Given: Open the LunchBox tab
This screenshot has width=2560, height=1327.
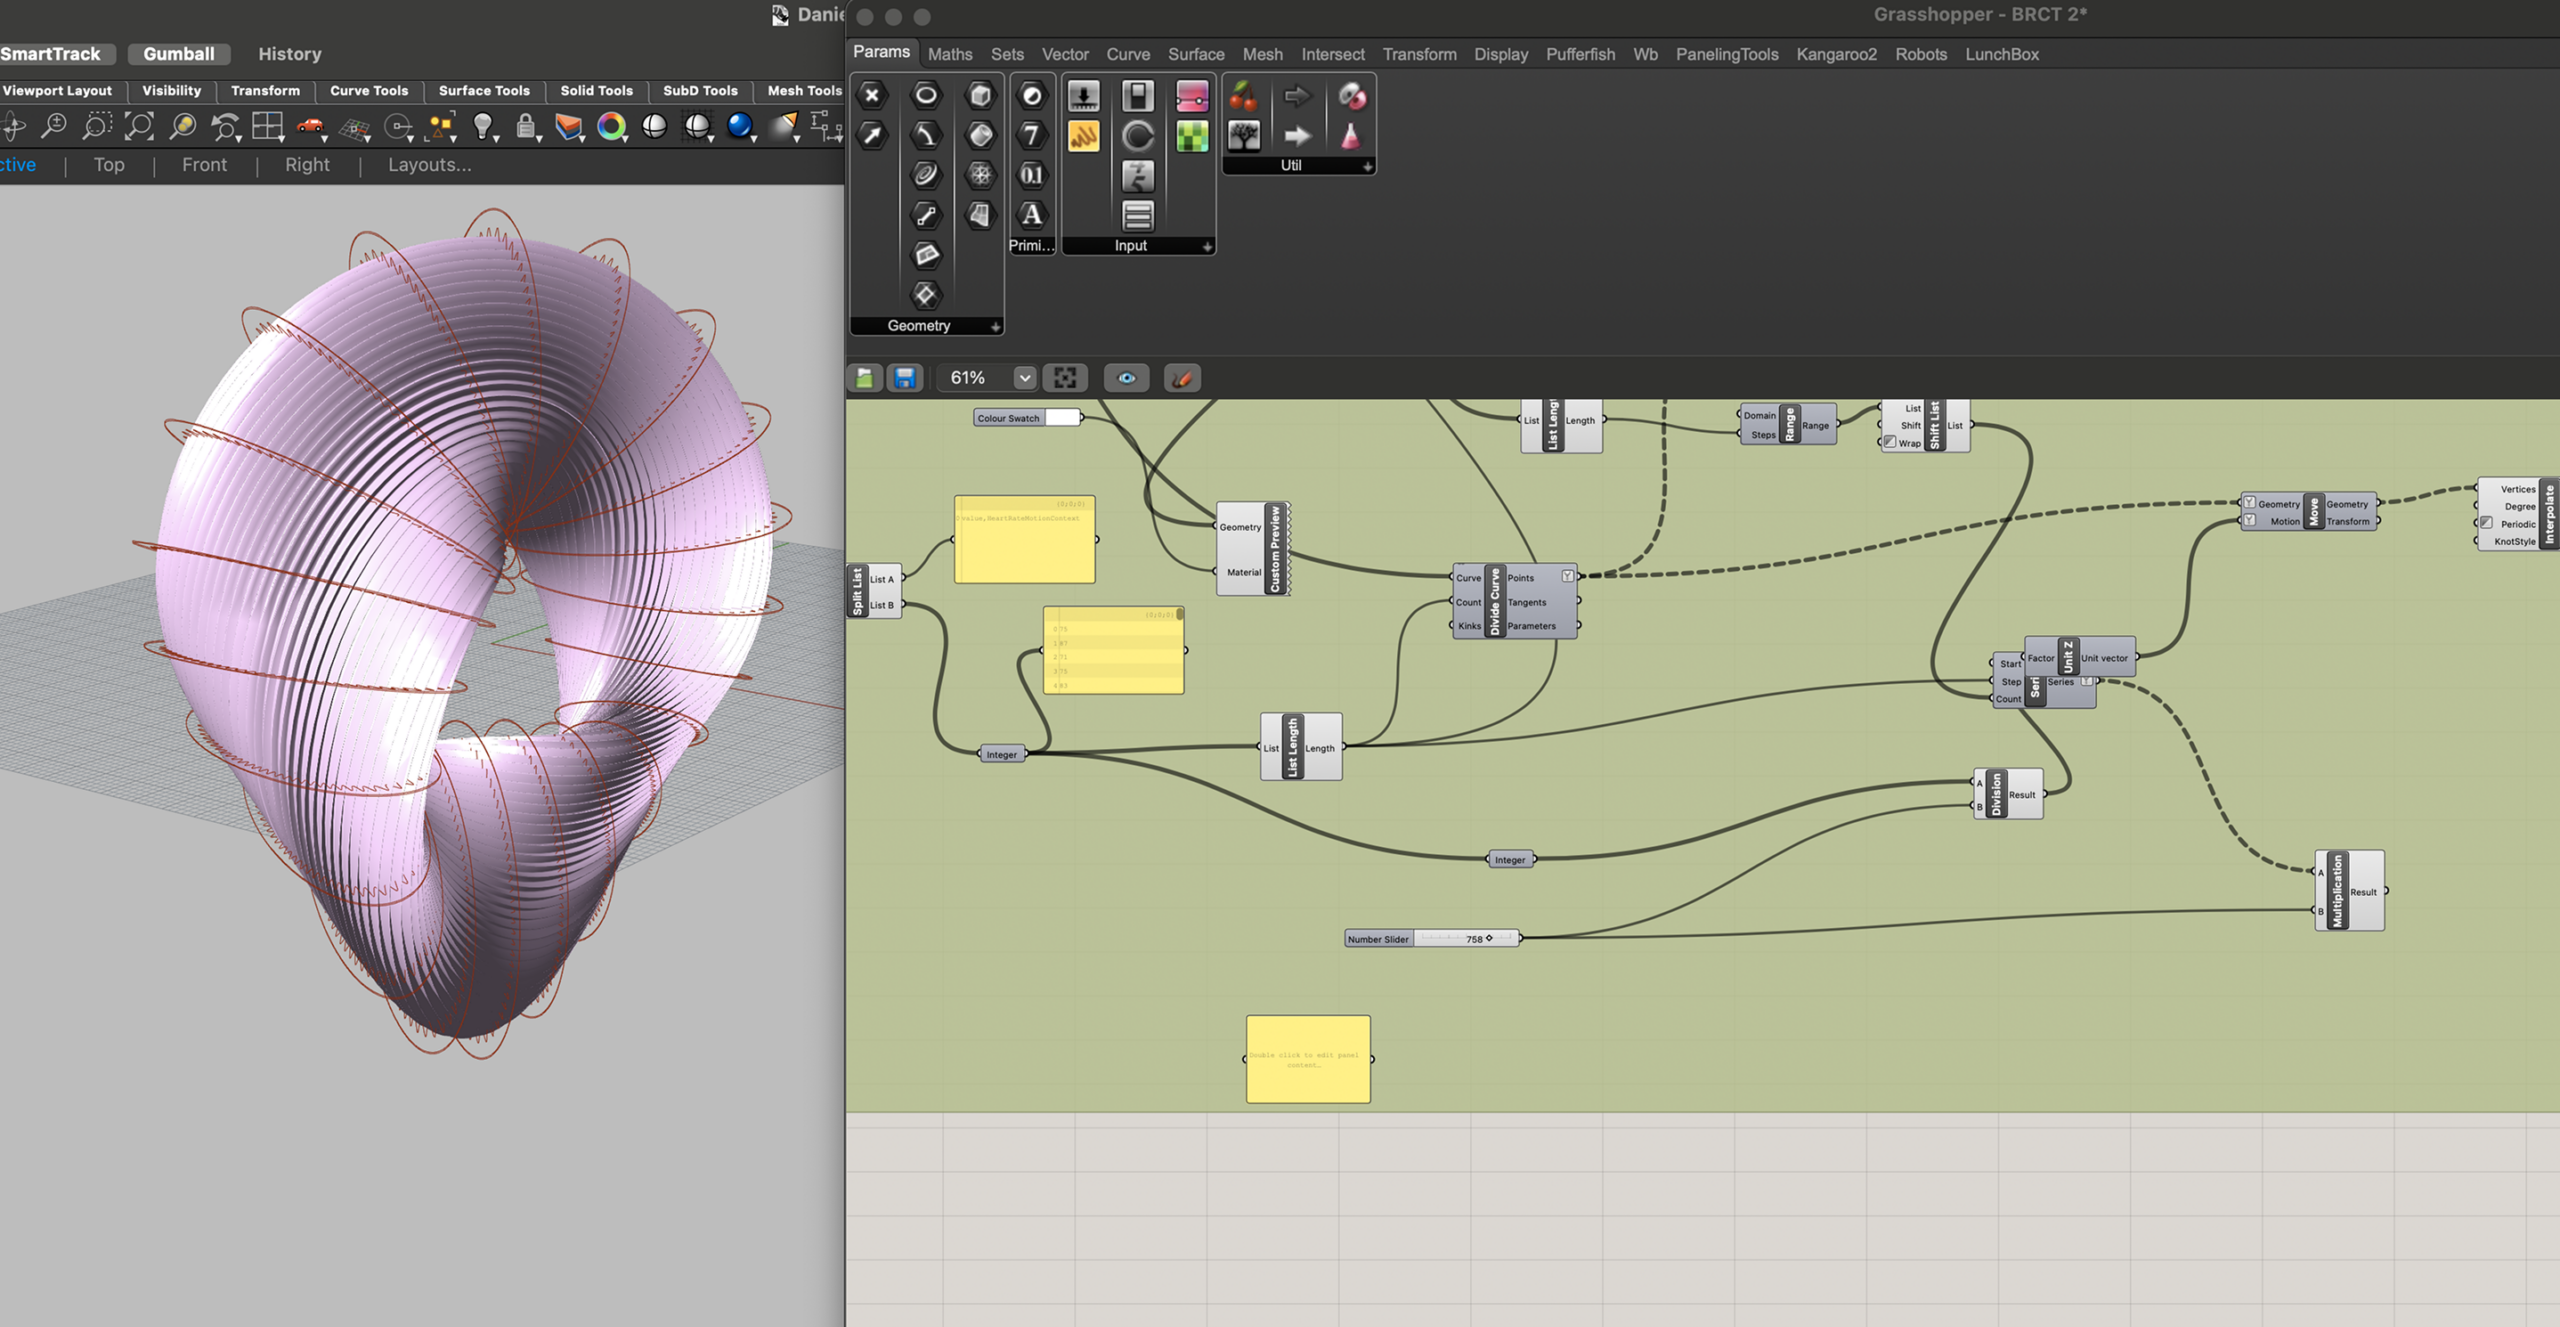Looking at the screenshot, I should click(x=2002, y=54).
